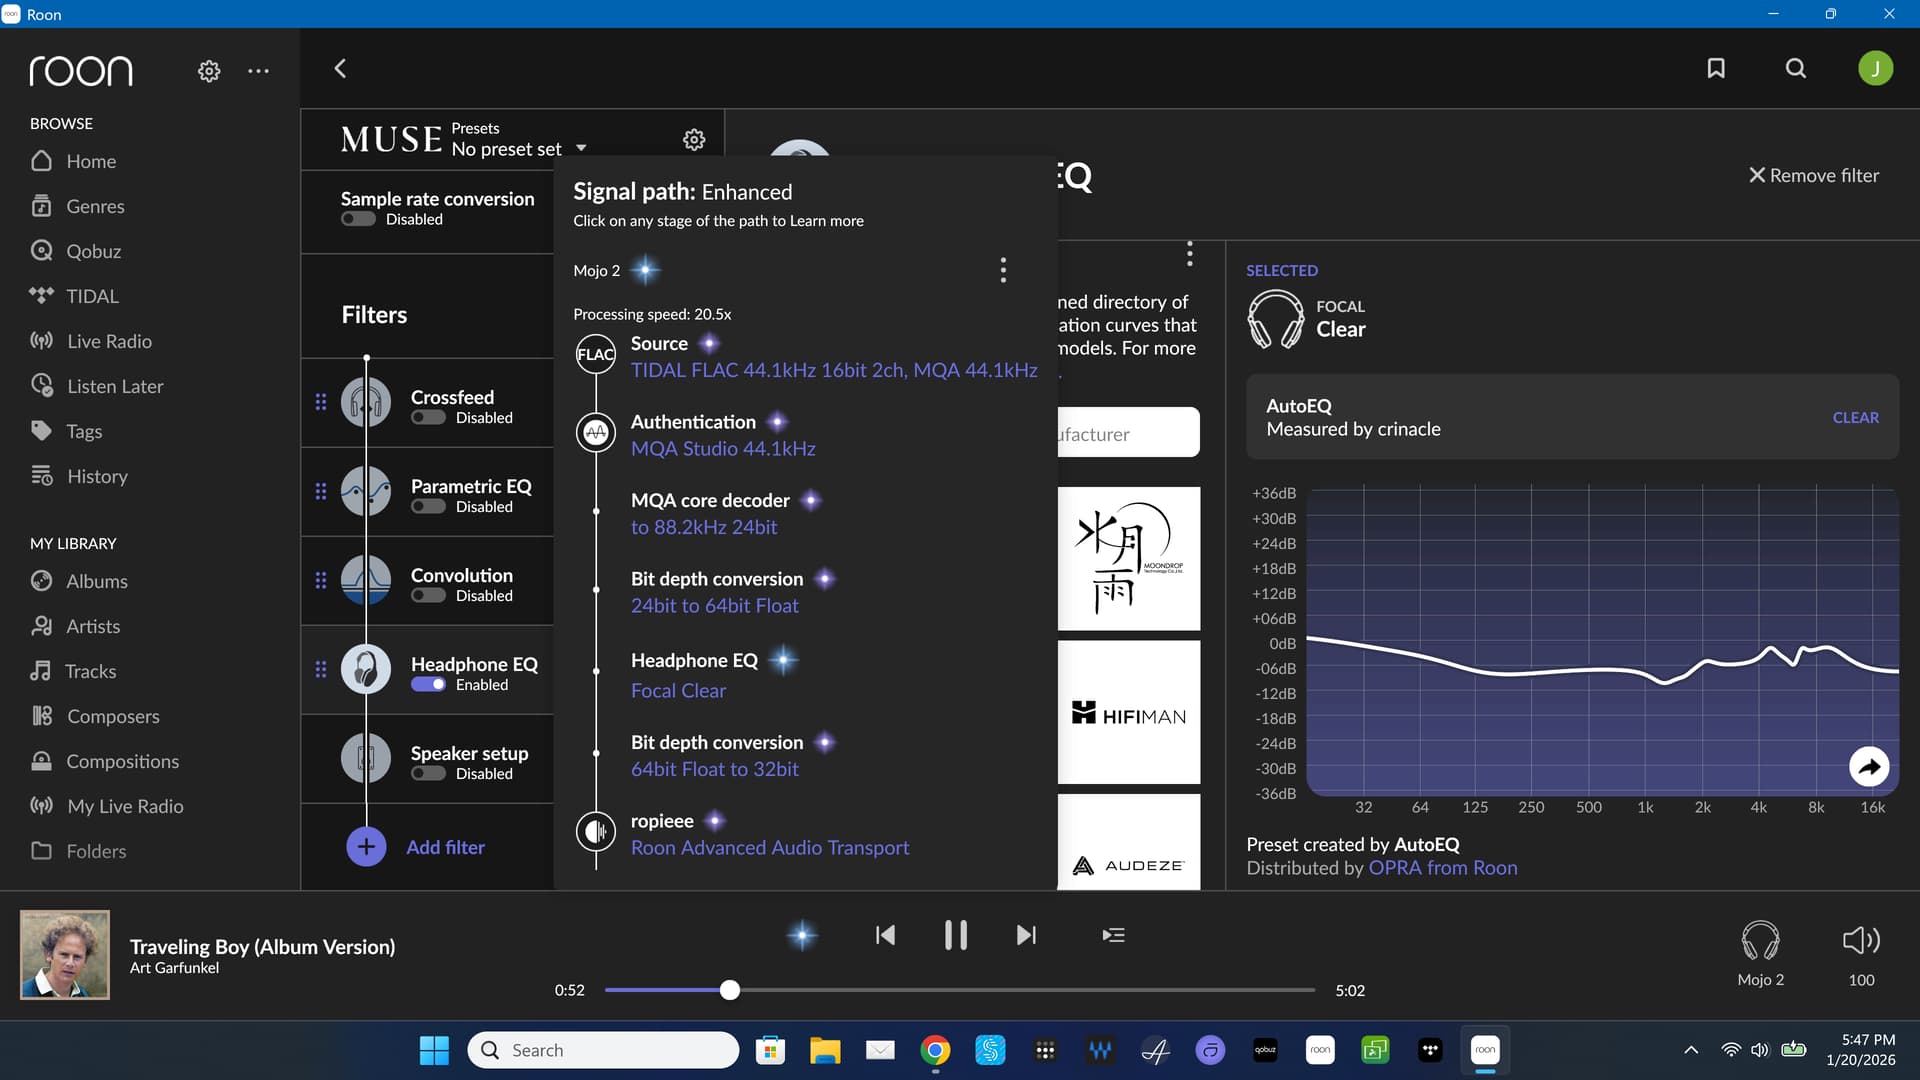Click Remove filter button
The height and width of the screenshot is (1080, 1920).
point(1813,175)
